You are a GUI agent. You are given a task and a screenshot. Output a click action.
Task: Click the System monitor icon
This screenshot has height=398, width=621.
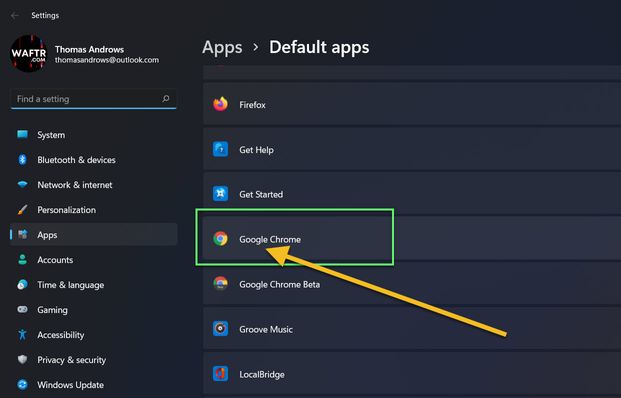pyautogui.click(x=23, y=135)
